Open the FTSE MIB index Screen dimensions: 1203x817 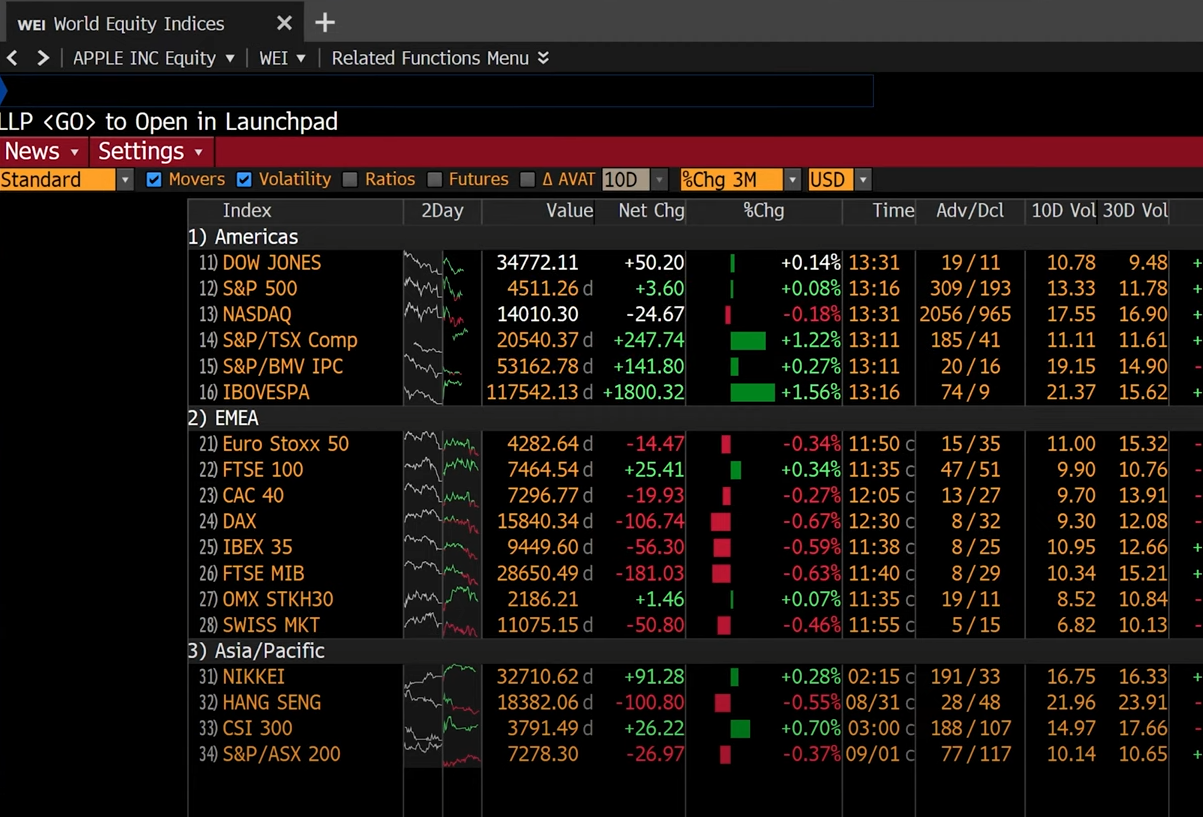(263, 574)
